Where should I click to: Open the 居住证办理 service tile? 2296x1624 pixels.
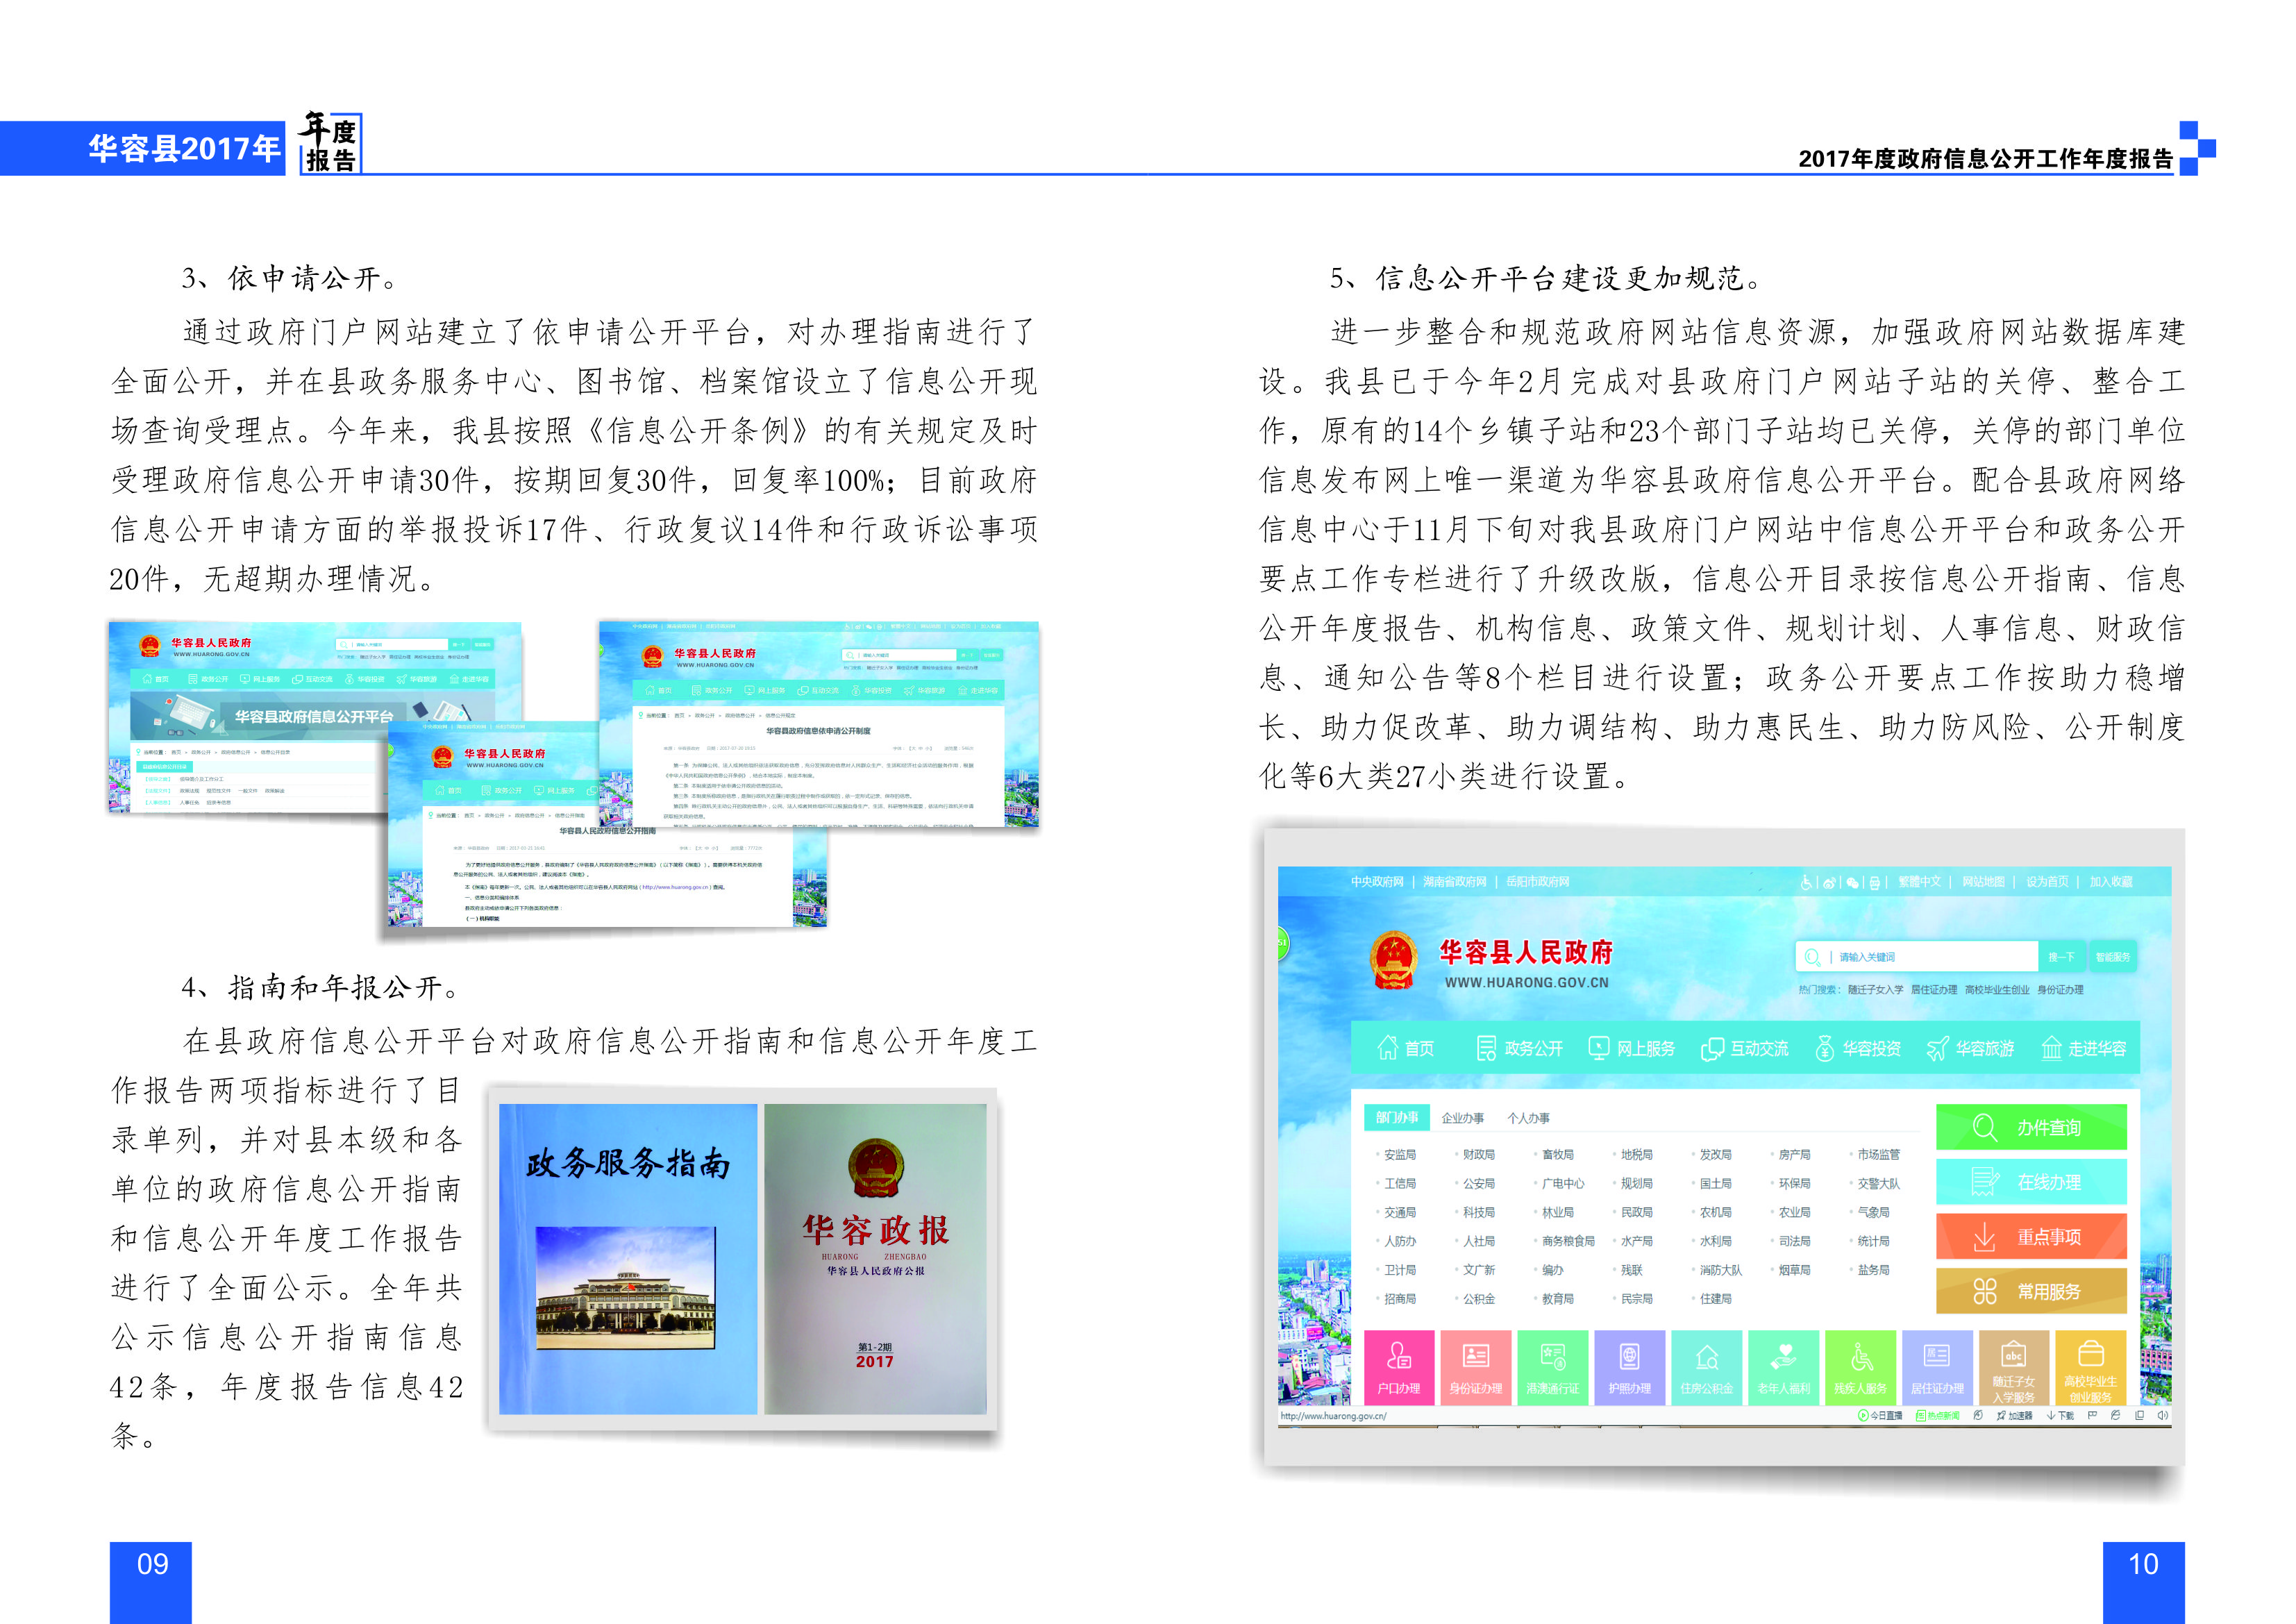[1937, 1367]
